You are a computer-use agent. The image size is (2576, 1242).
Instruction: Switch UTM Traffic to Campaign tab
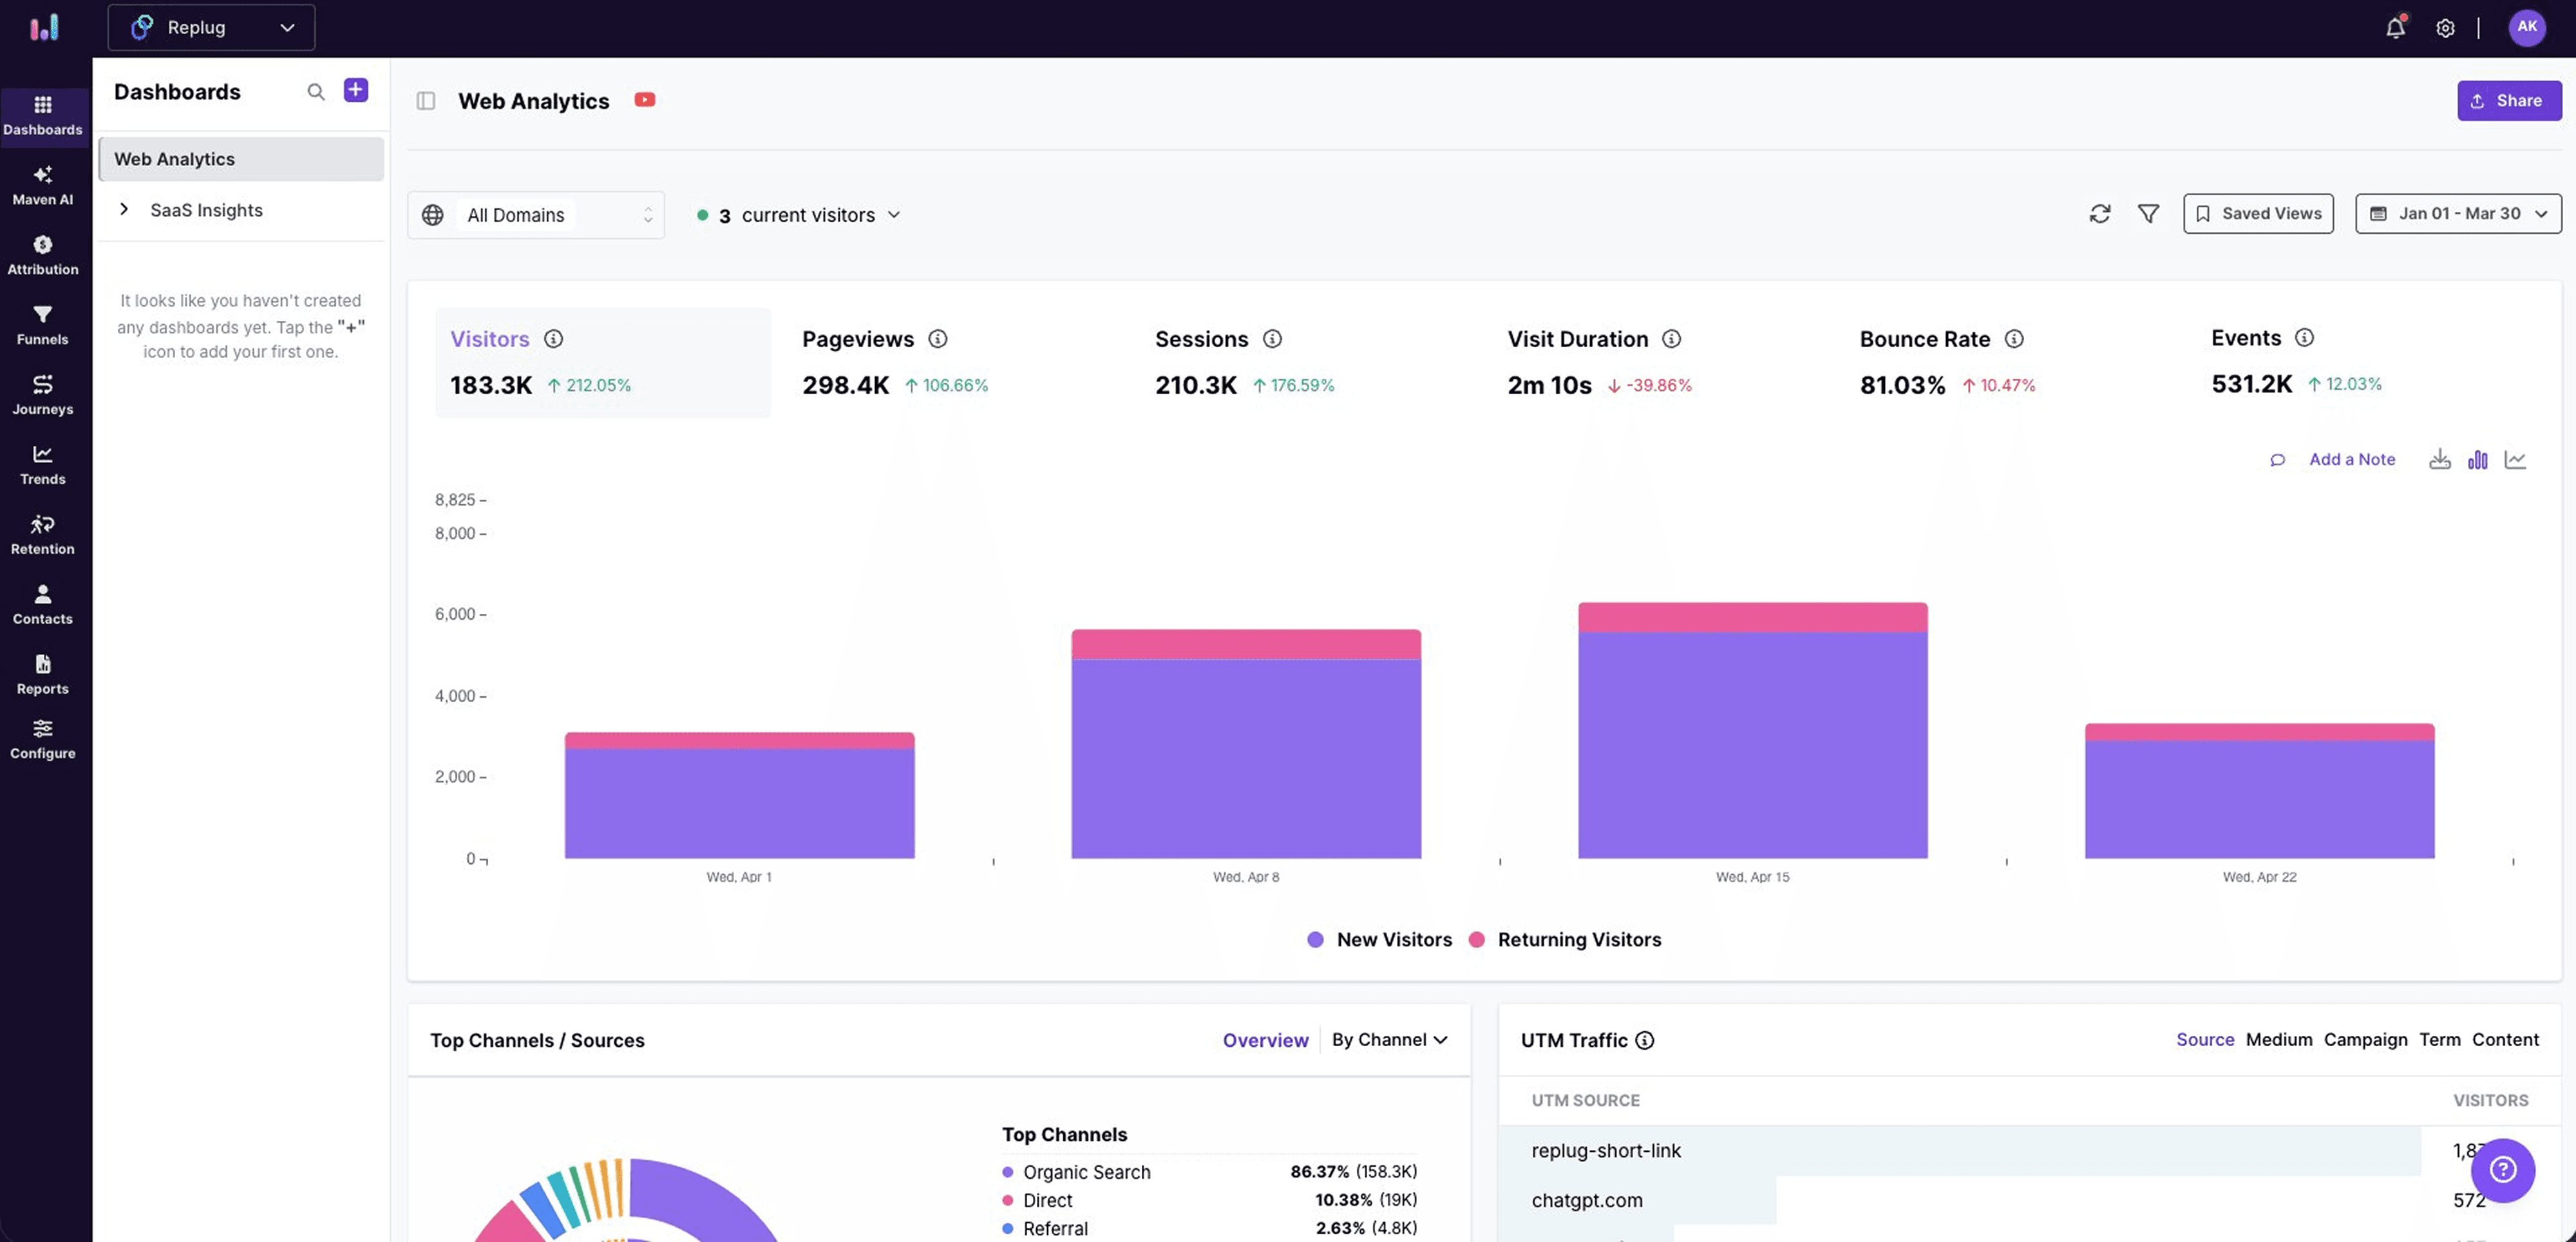(x=2365, y=1040)
